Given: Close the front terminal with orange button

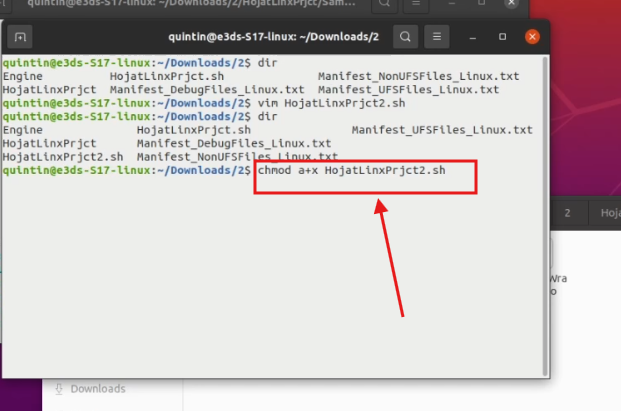Looking at the screenshot, I should (532, 38).
